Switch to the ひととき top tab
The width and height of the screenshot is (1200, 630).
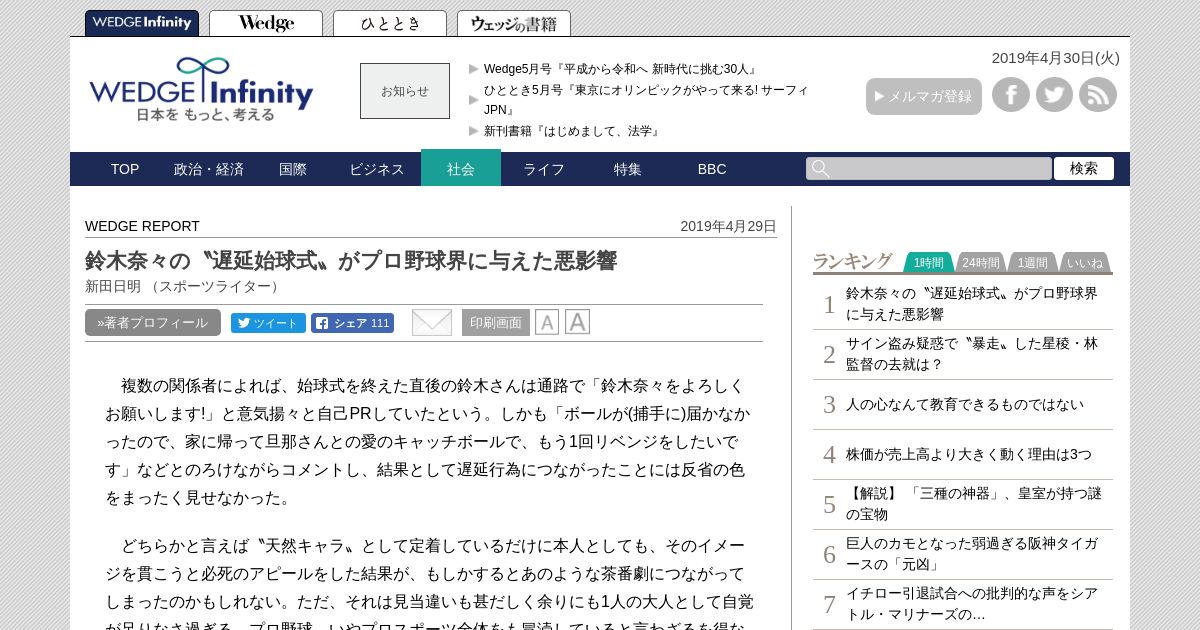390,23
